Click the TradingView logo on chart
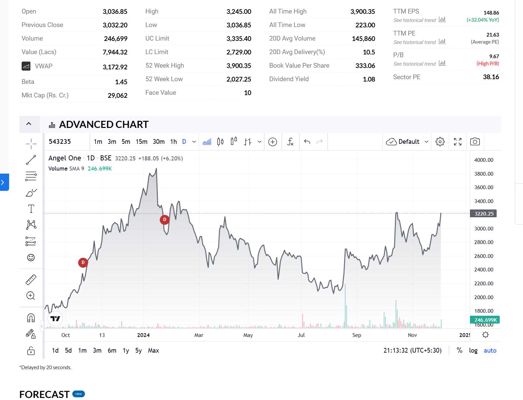The width and height of the screenshot is (523, 400). [55, 319]
